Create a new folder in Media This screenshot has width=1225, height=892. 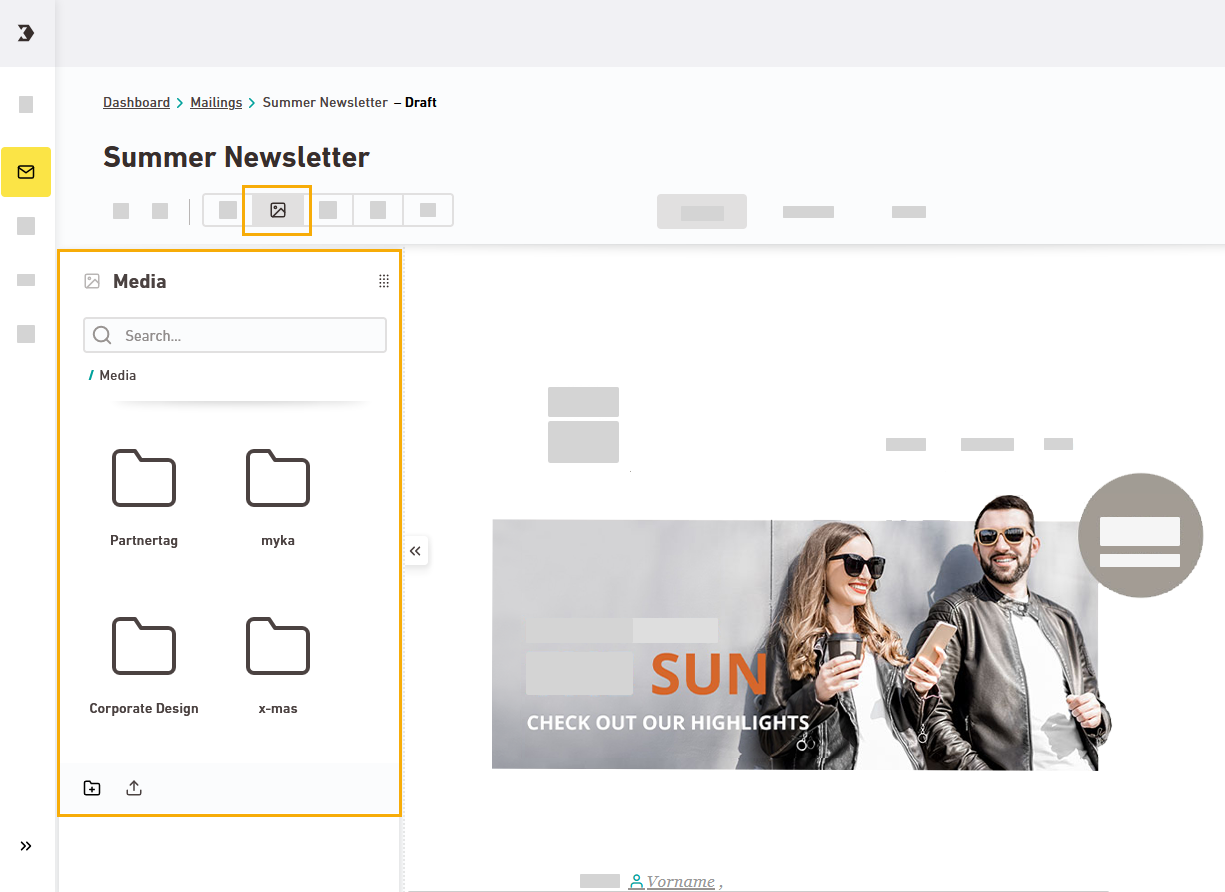[92, 788]
